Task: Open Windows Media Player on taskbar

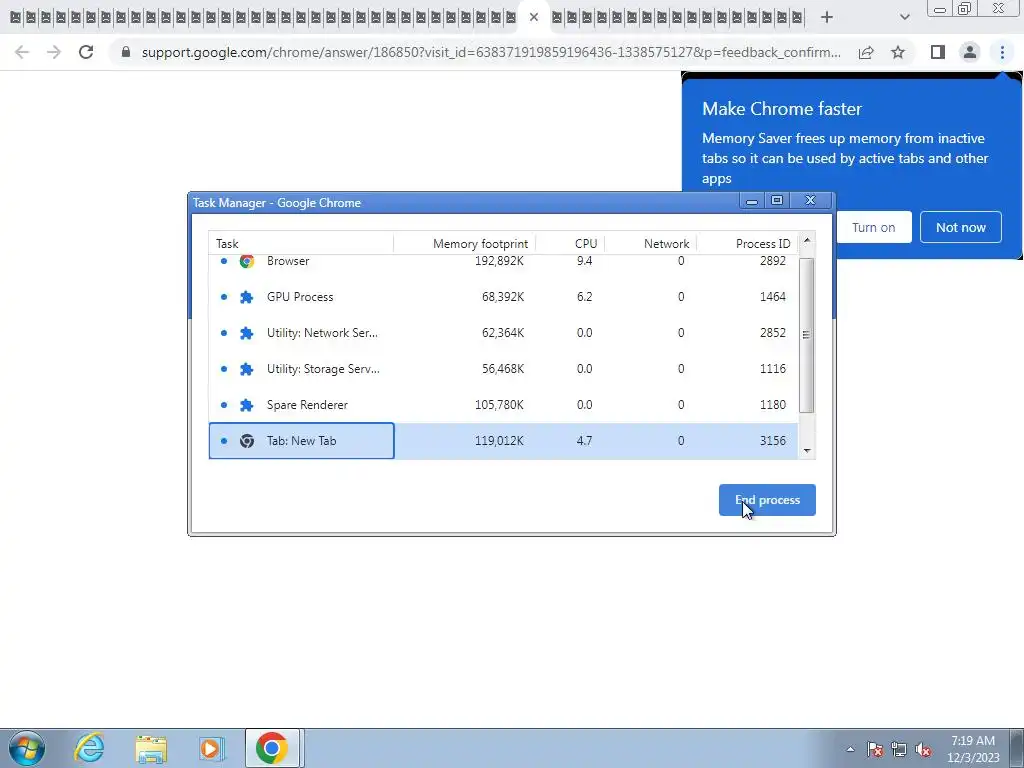Action: tap(211, 748)
